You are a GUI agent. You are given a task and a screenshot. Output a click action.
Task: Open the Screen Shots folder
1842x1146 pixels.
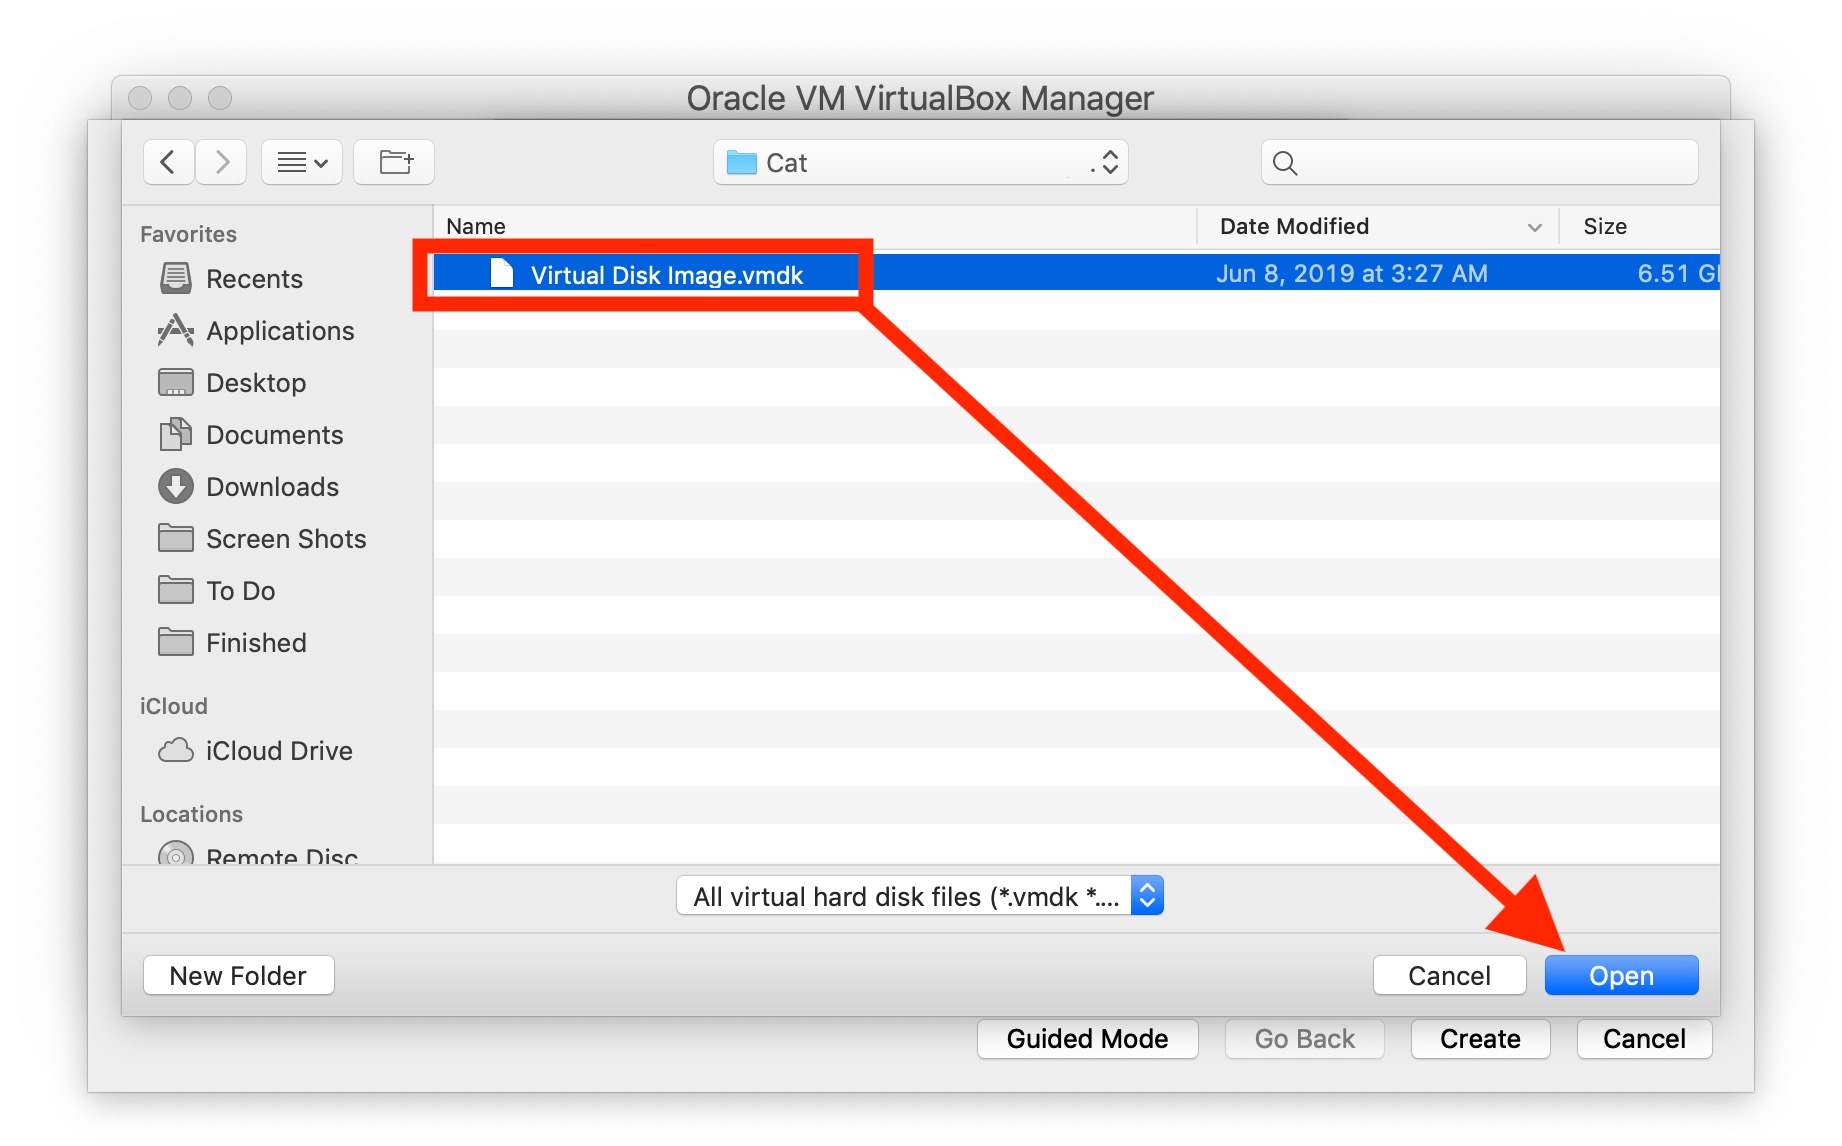(285, 539)
